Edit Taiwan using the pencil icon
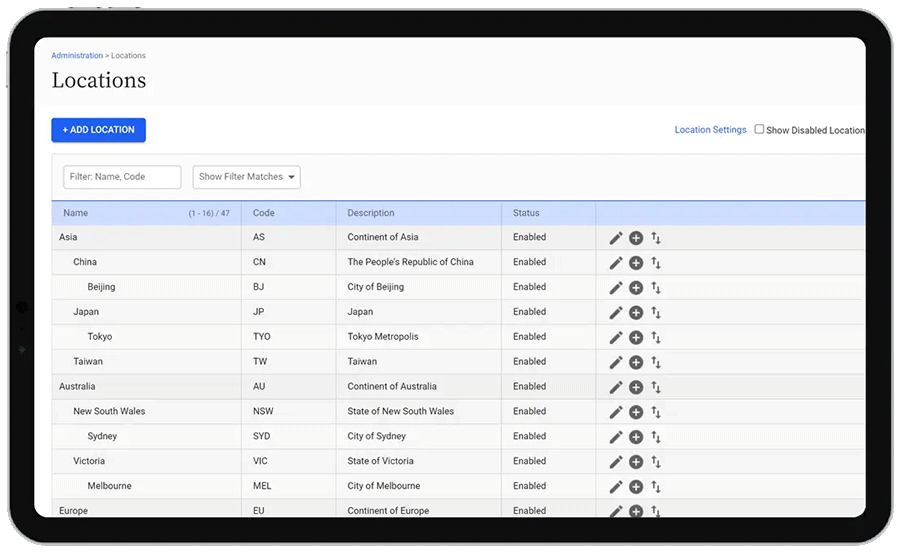The image size is (900, 554). pos(616,362)
